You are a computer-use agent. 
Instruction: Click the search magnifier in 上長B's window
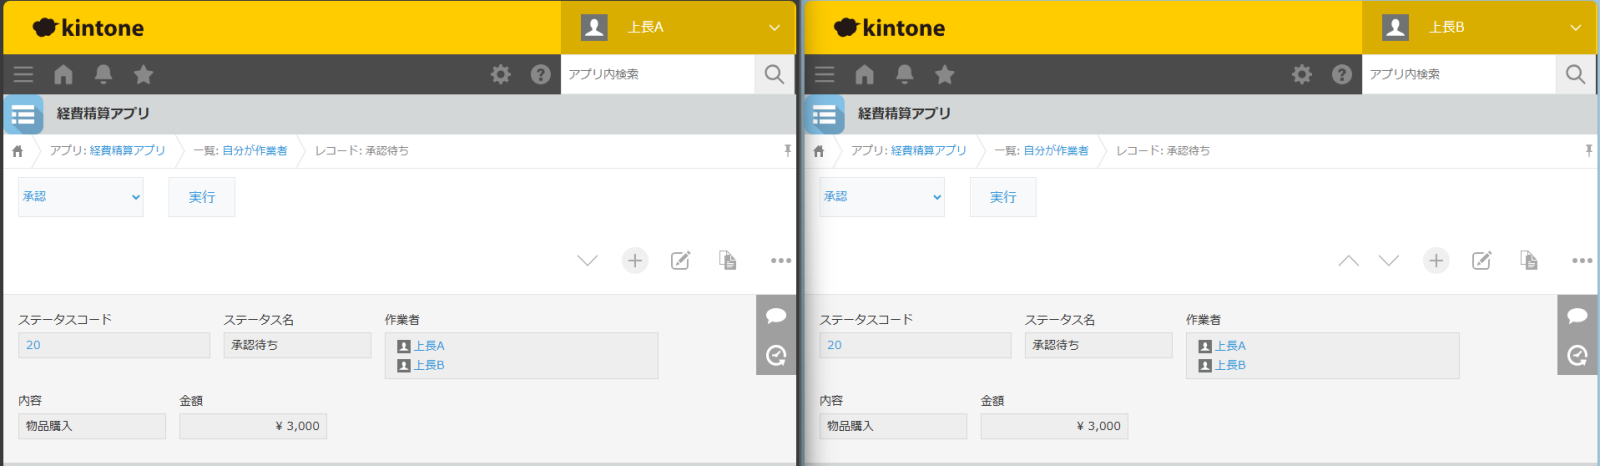[x=1575, y=74]
